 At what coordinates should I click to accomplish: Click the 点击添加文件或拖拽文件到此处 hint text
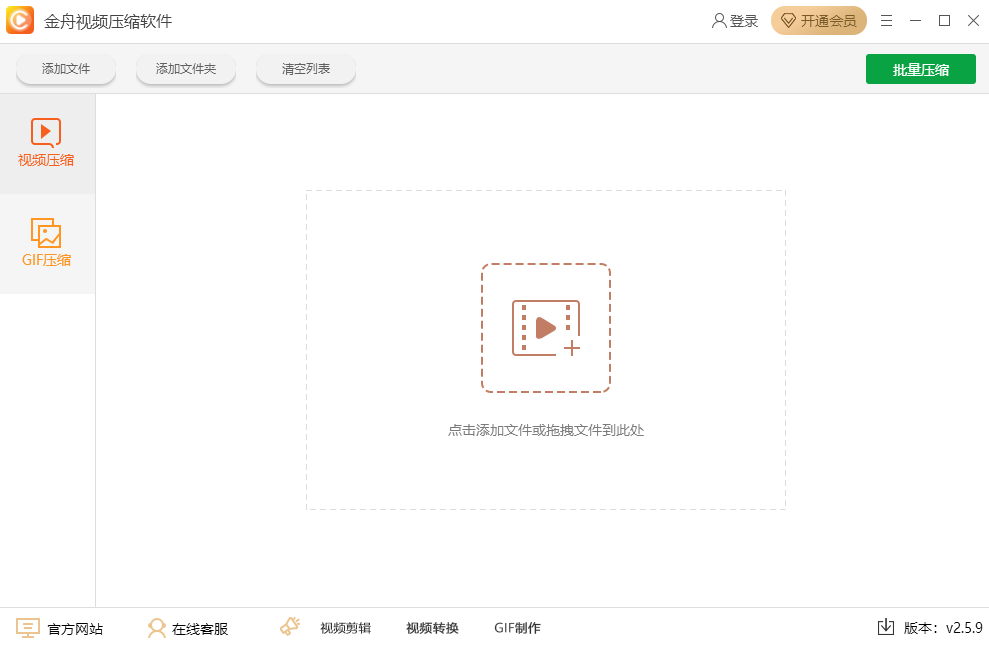pos(545,430)
